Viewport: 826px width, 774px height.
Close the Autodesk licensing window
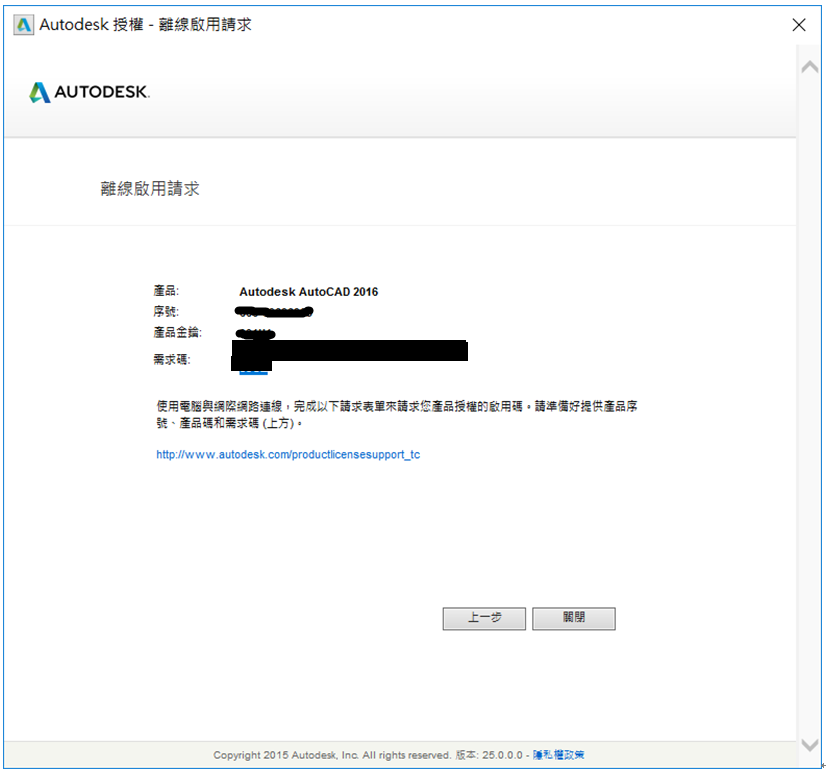click(x=799, y=25)
